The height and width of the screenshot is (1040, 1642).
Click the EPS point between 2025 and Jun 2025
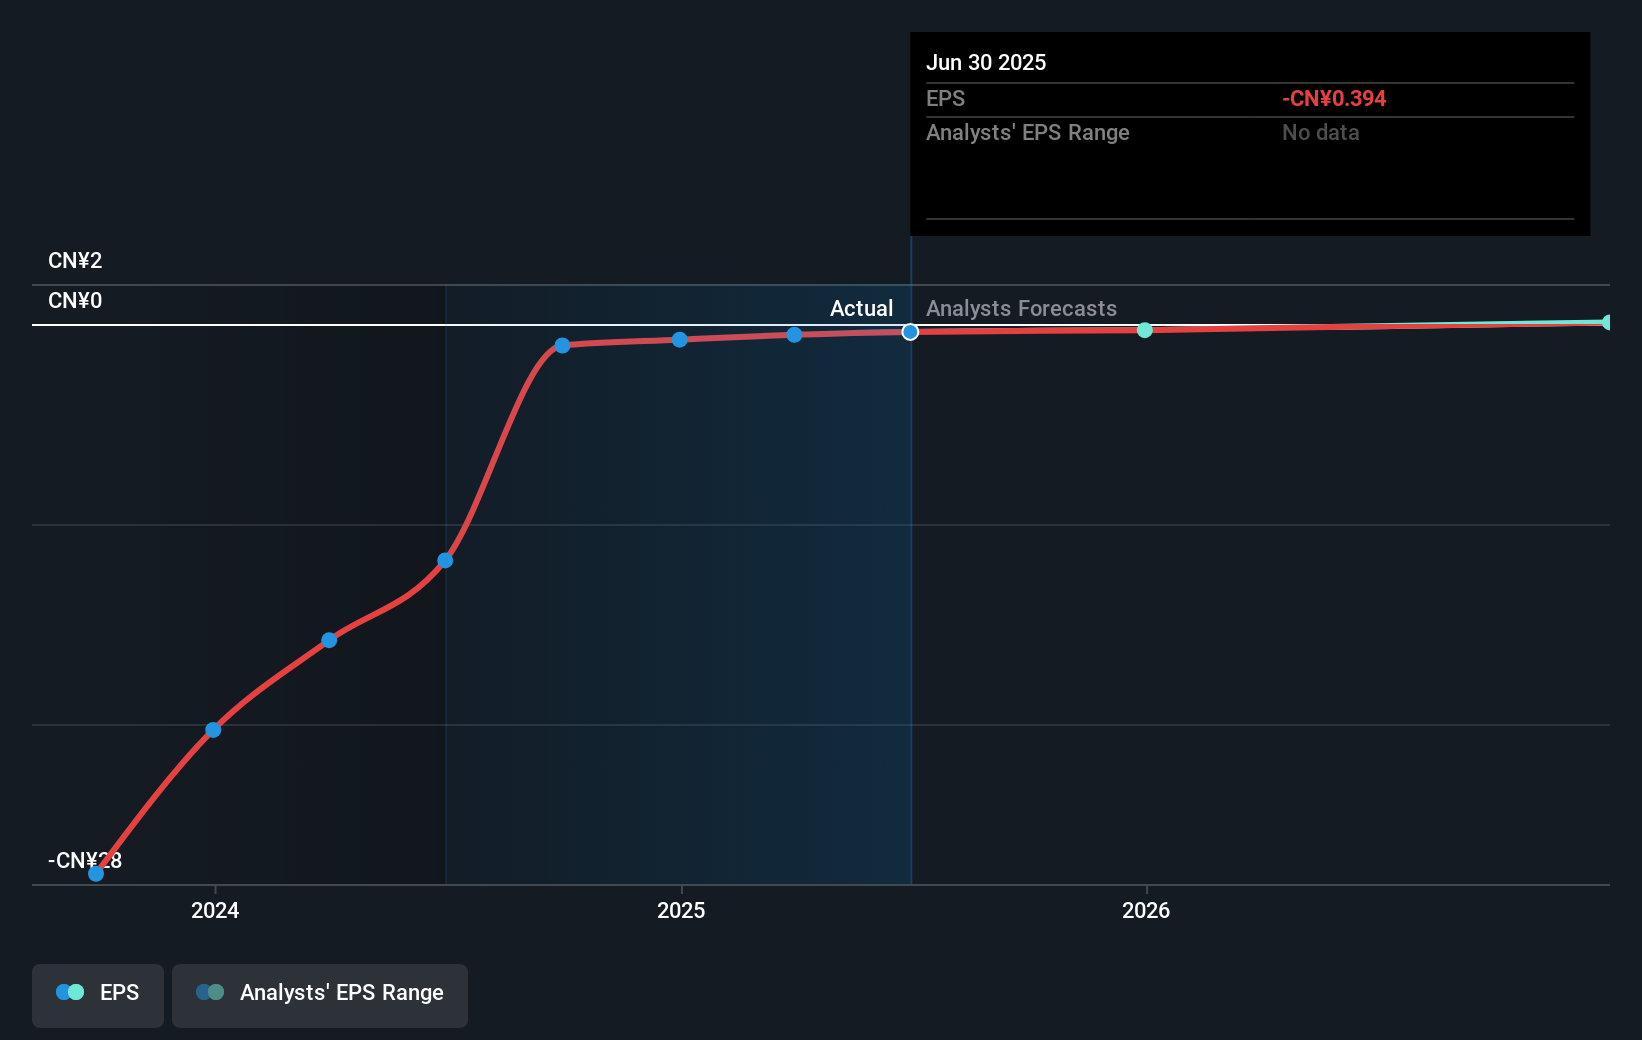(x=794, y=335)
